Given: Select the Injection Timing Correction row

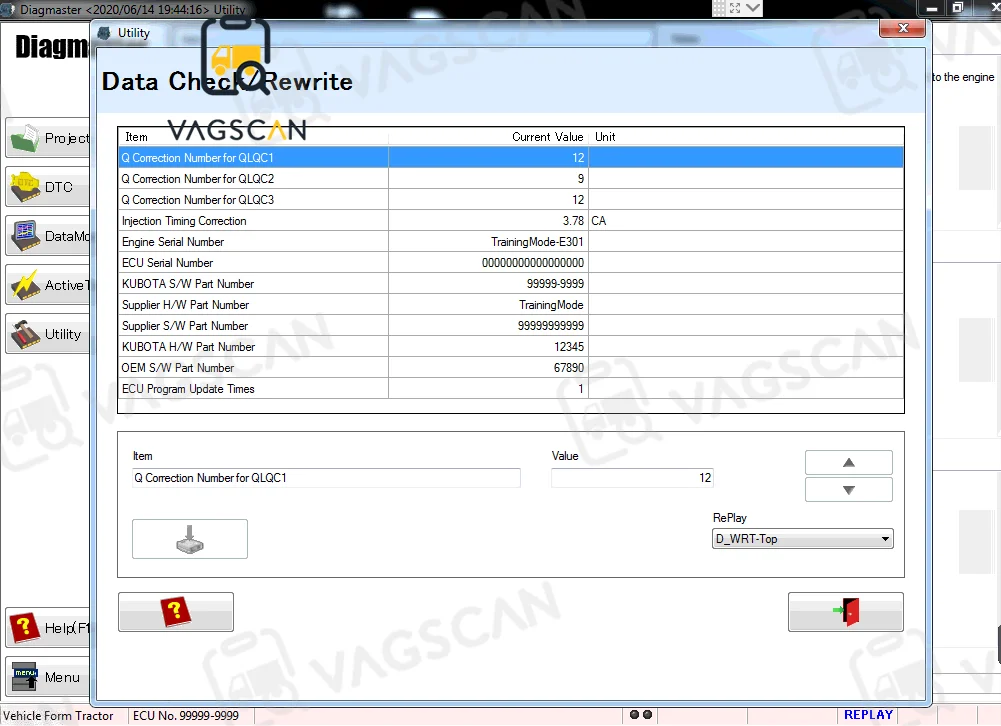Looking at the screenshot, I should click(511, 221).
